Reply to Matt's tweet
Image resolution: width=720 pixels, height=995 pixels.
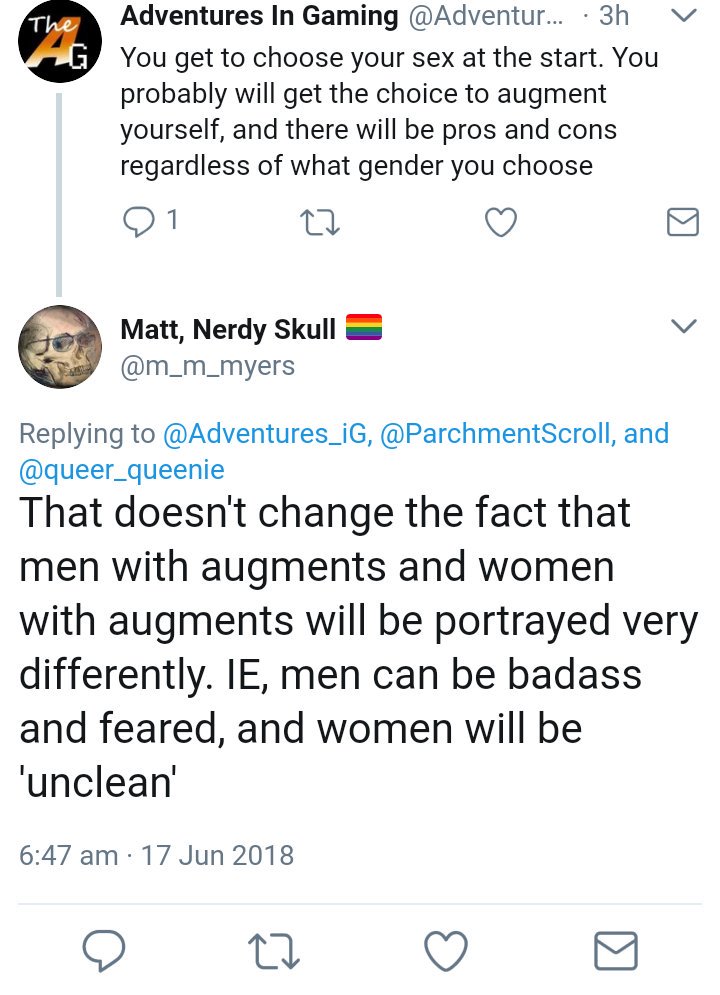tap(104, 950)
